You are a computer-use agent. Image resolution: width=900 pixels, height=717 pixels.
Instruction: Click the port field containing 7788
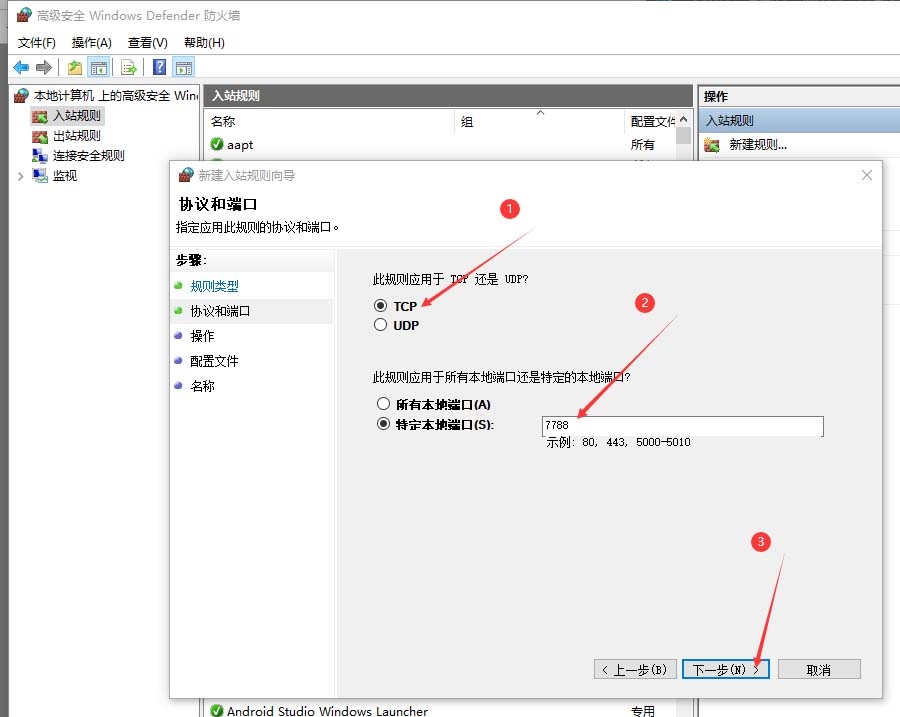682,426
